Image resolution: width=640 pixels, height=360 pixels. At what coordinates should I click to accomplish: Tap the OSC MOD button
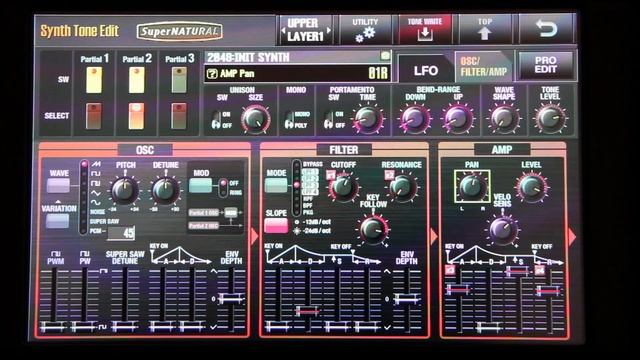coord(200,186)
